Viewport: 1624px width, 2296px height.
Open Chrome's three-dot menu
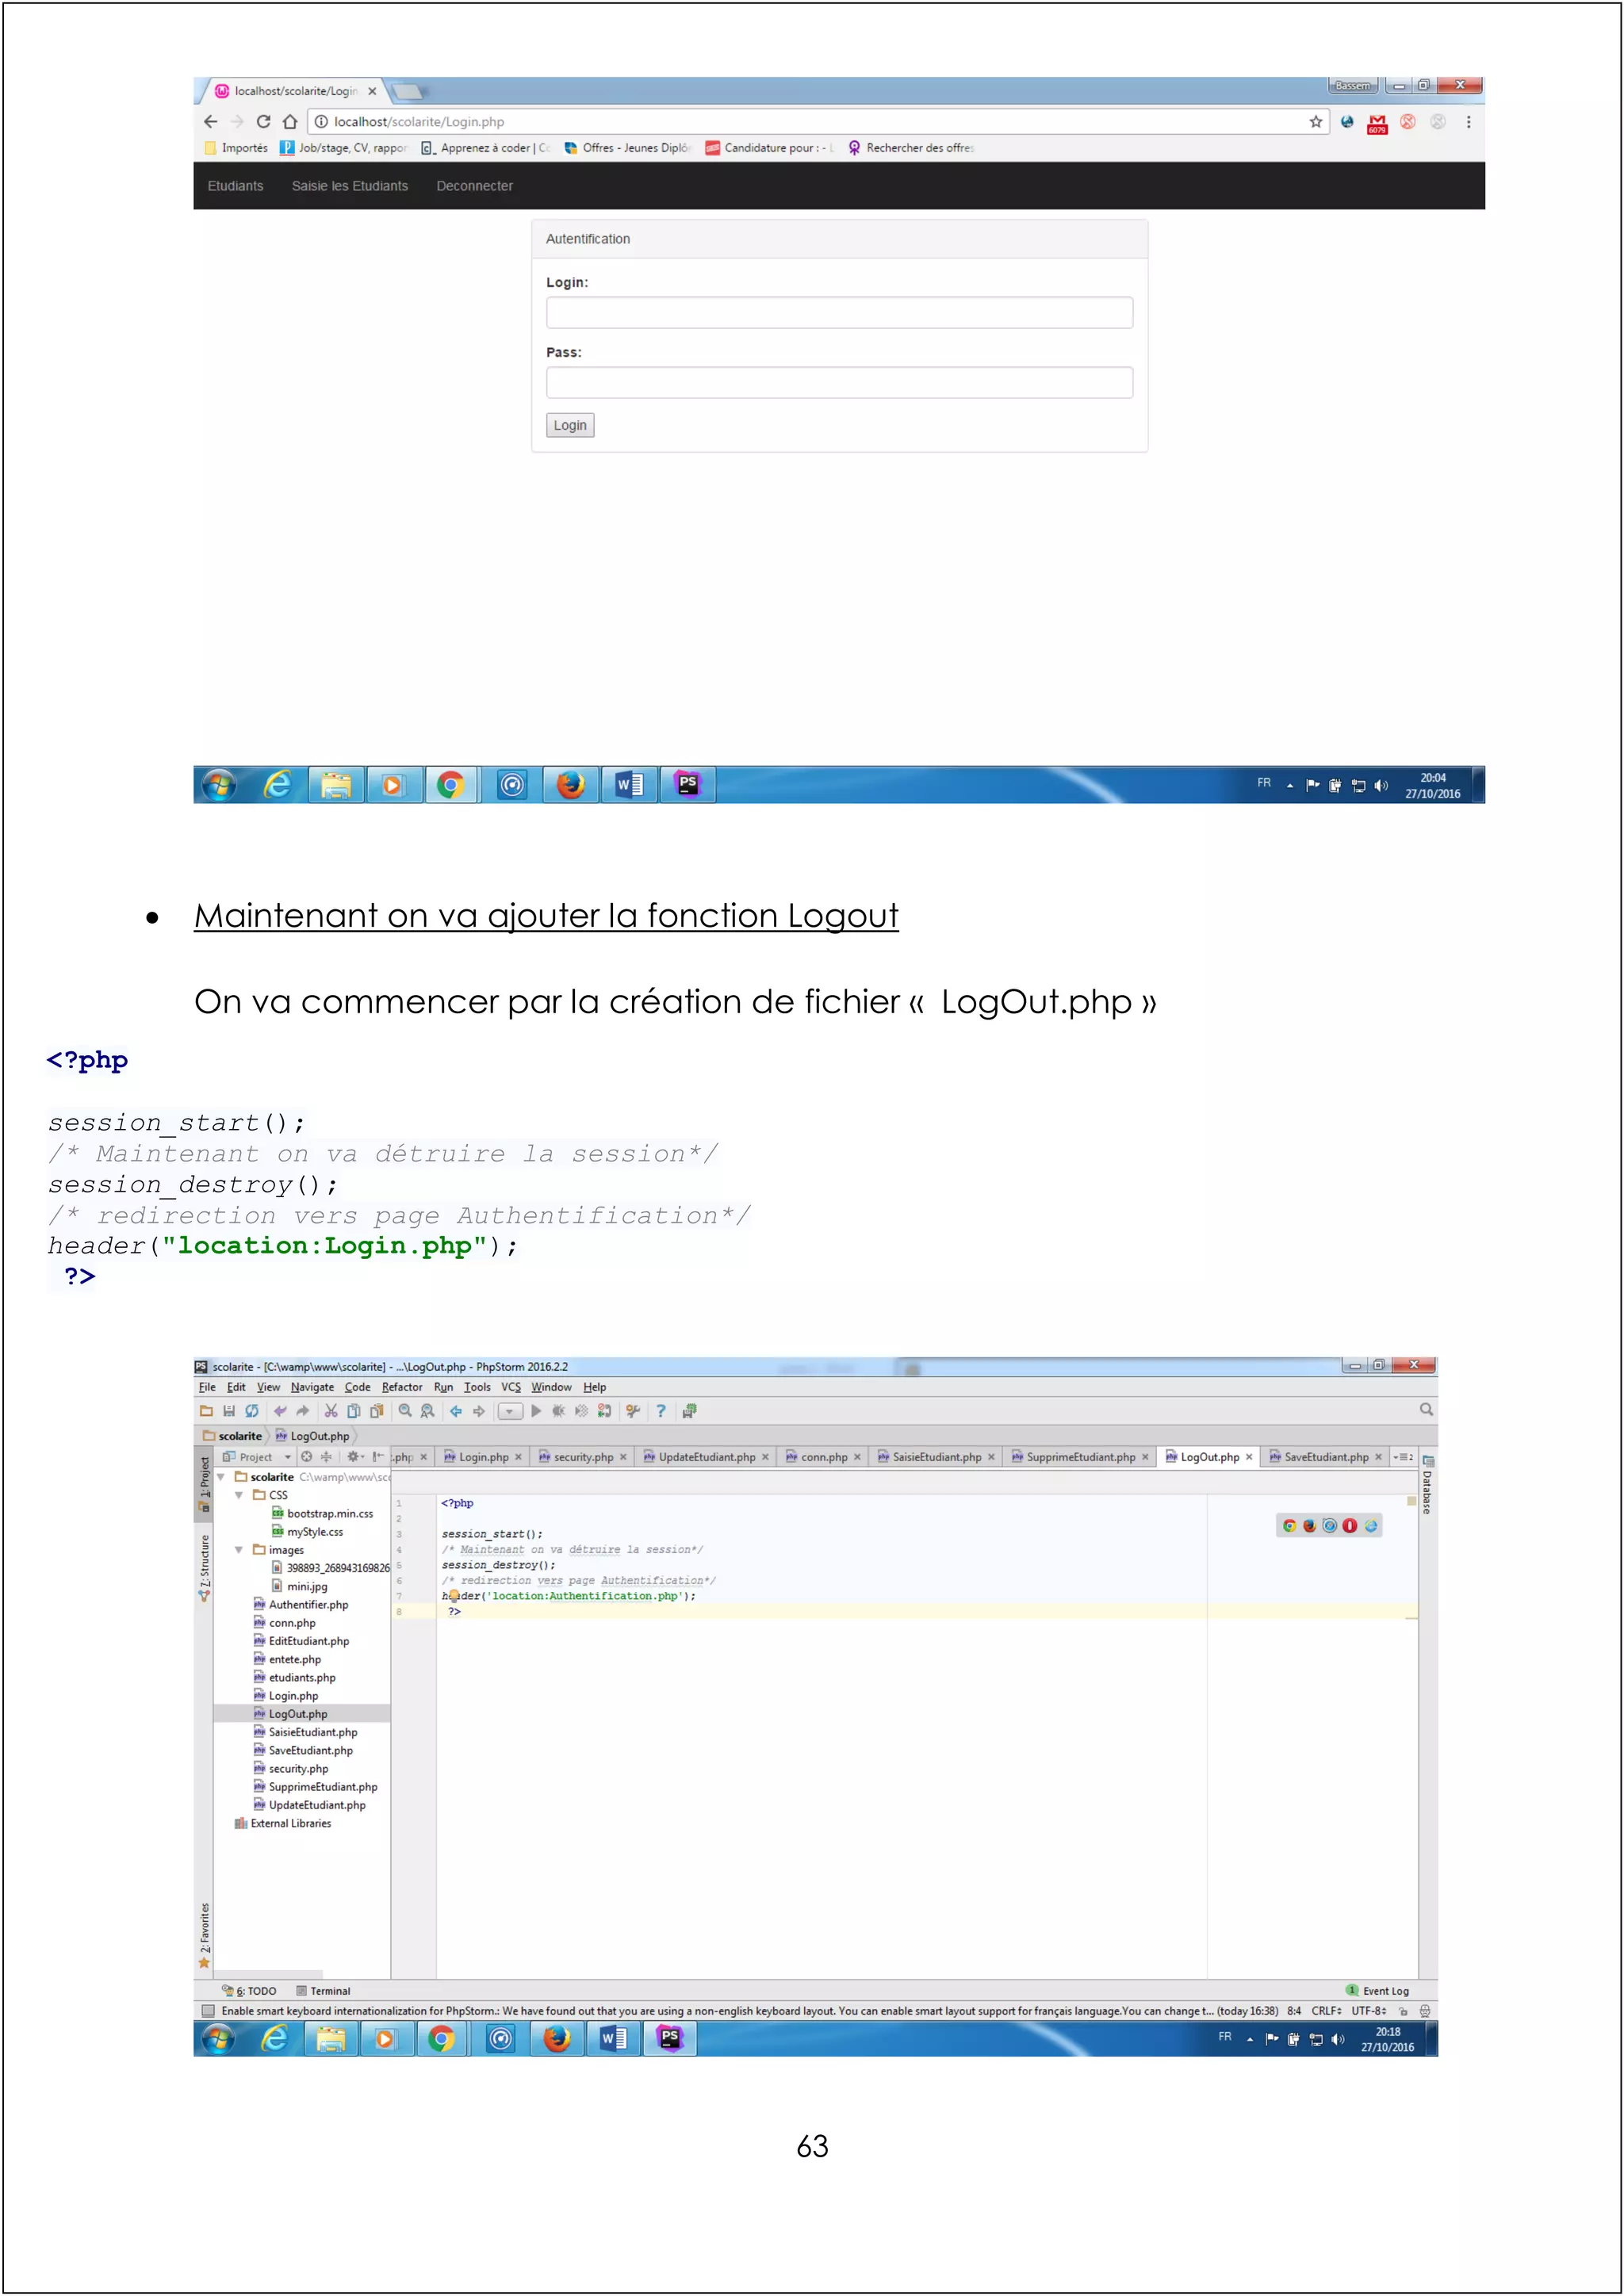pos(1468,122)
